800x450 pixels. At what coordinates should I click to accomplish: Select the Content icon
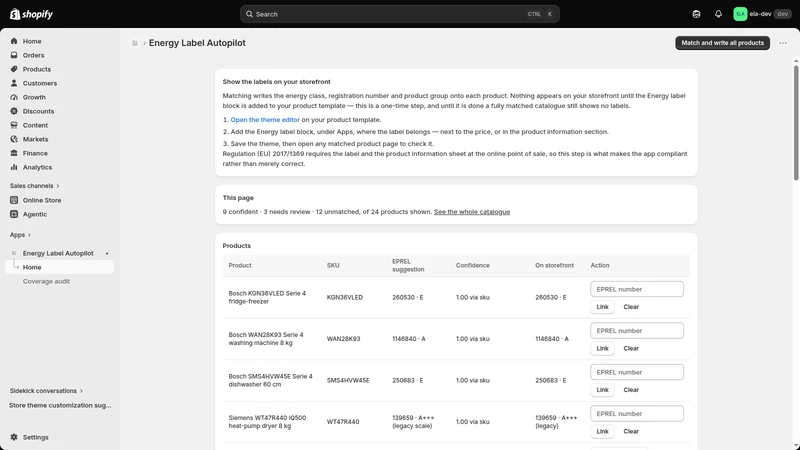coord(14,125)
